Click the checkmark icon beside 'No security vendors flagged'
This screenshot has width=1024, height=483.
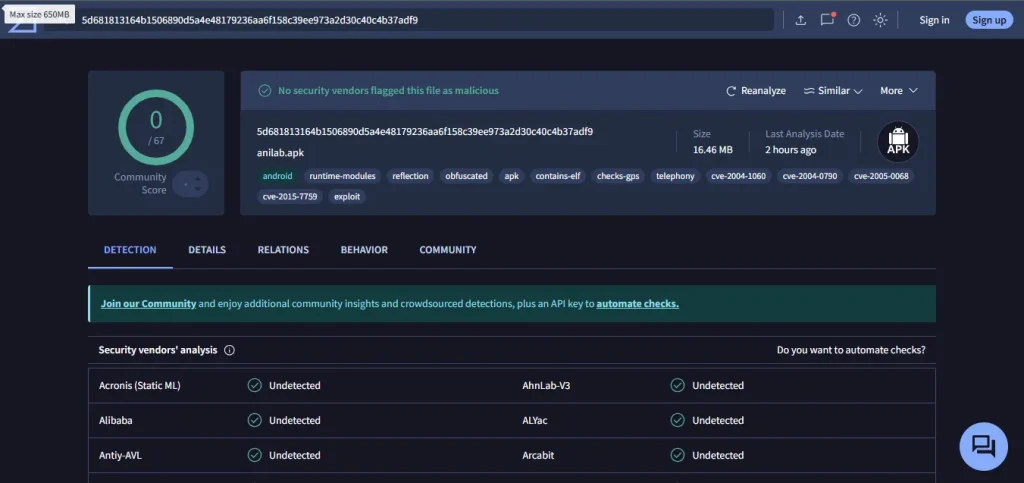[264, 91]
